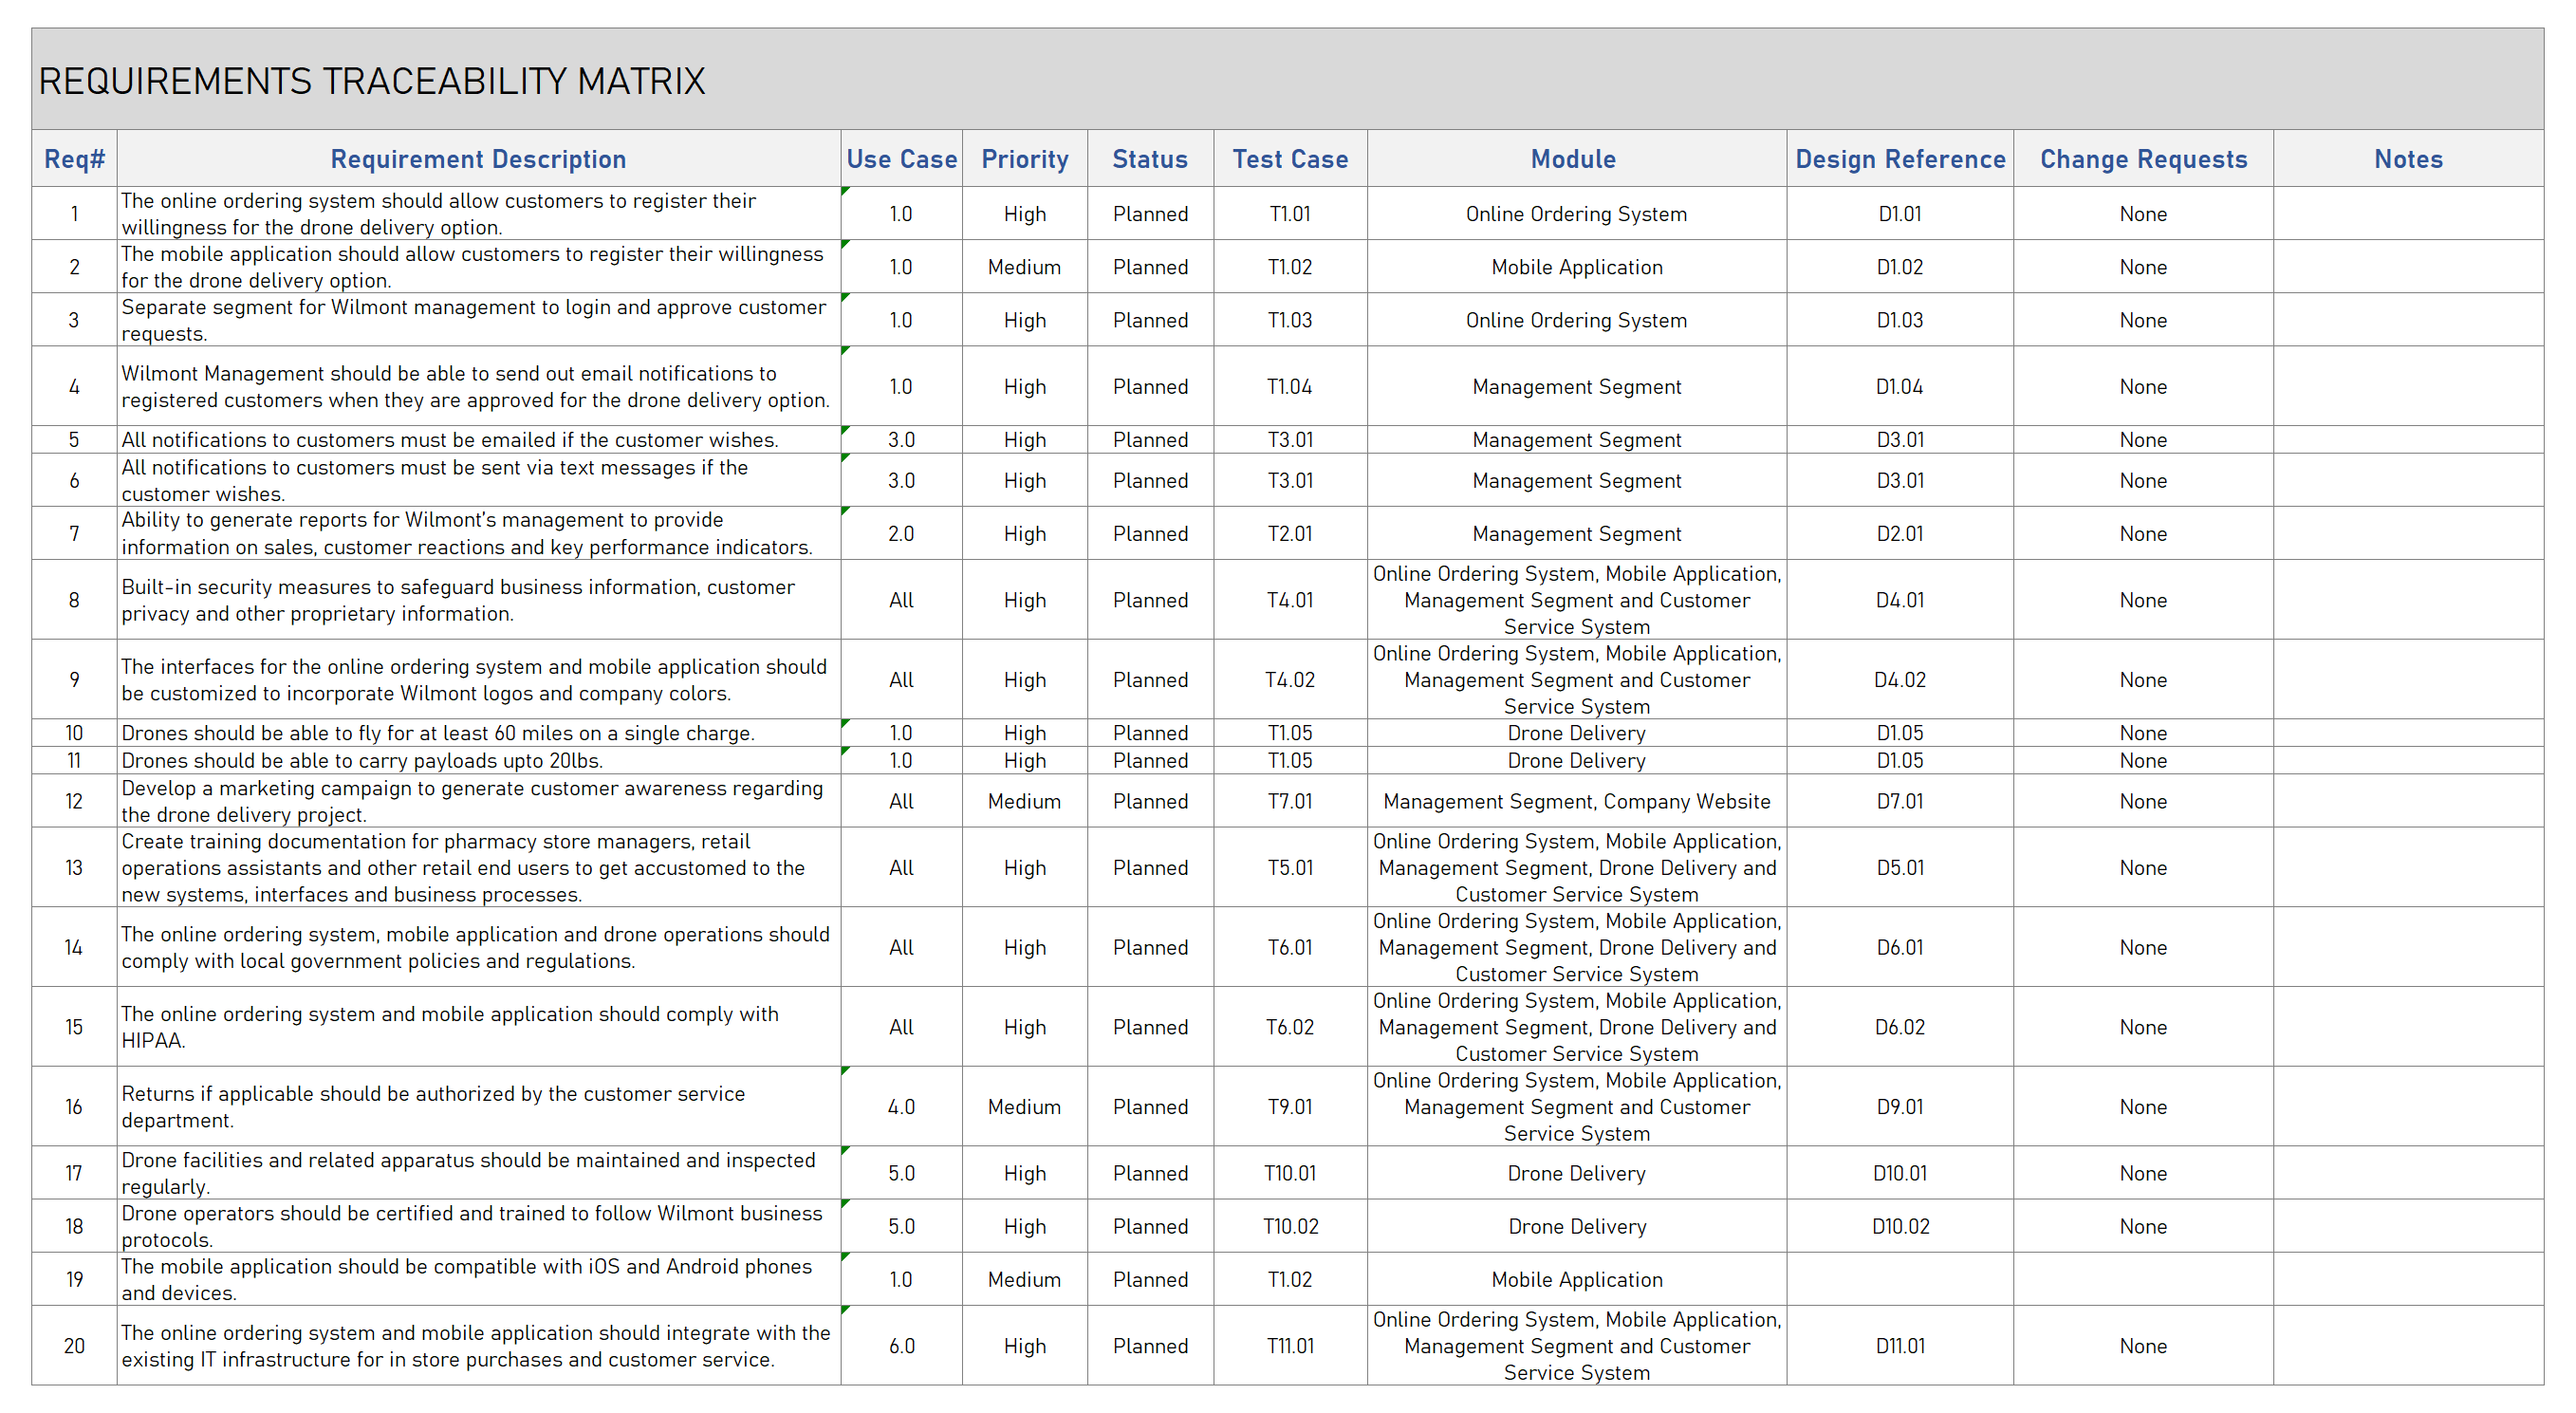Viewport: 2576px width, 1413px height.
Task: Click test case T1.04
Action: click(x=1290, y=387)
